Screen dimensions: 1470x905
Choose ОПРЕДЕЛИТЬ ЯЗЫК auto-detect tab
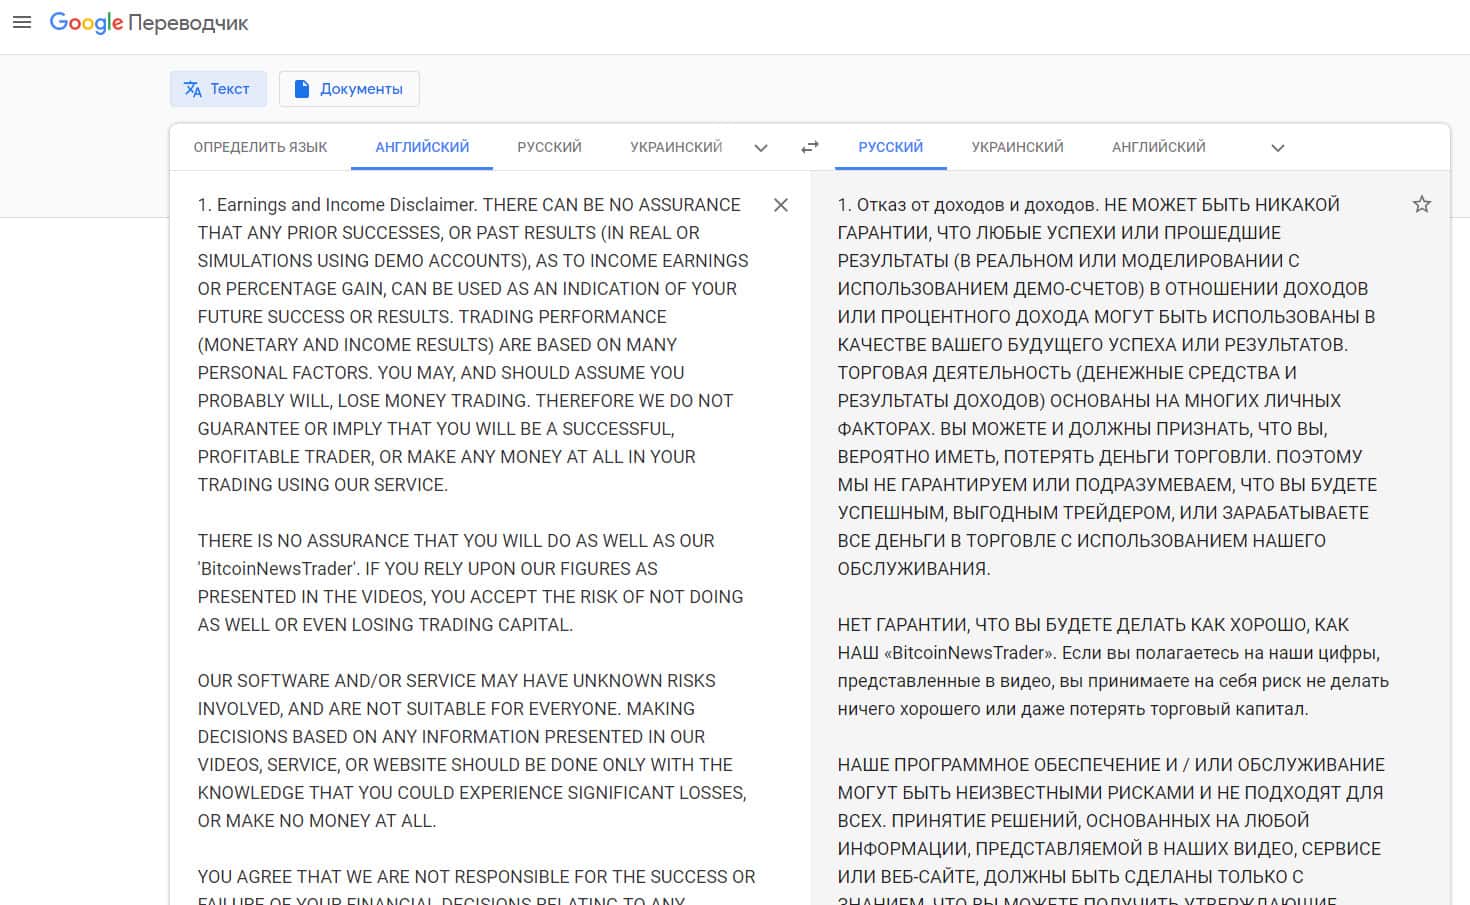(260, 147)
